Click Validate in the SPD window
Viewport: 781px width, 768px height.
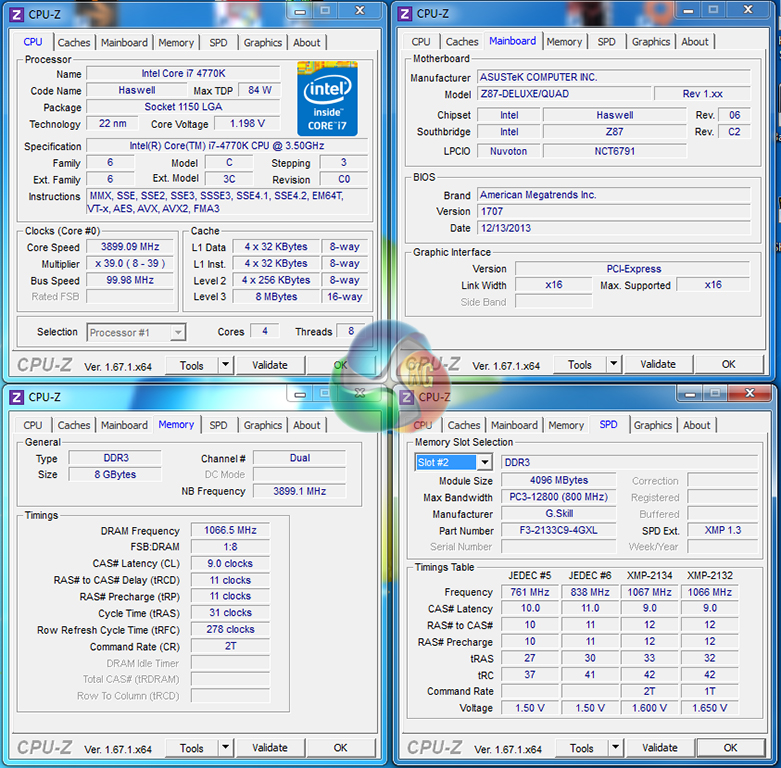coord(659,748)
